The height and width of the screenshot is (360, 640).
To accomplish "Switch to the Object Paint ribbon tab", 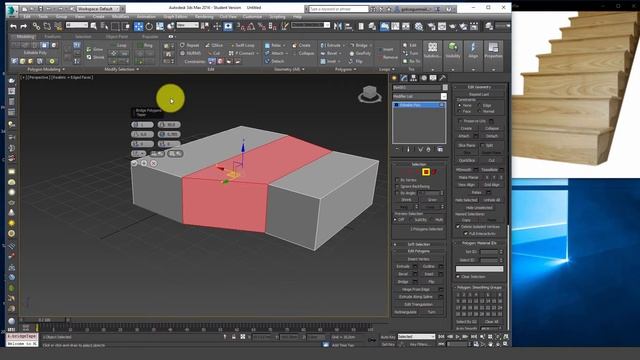I will 117,36.
